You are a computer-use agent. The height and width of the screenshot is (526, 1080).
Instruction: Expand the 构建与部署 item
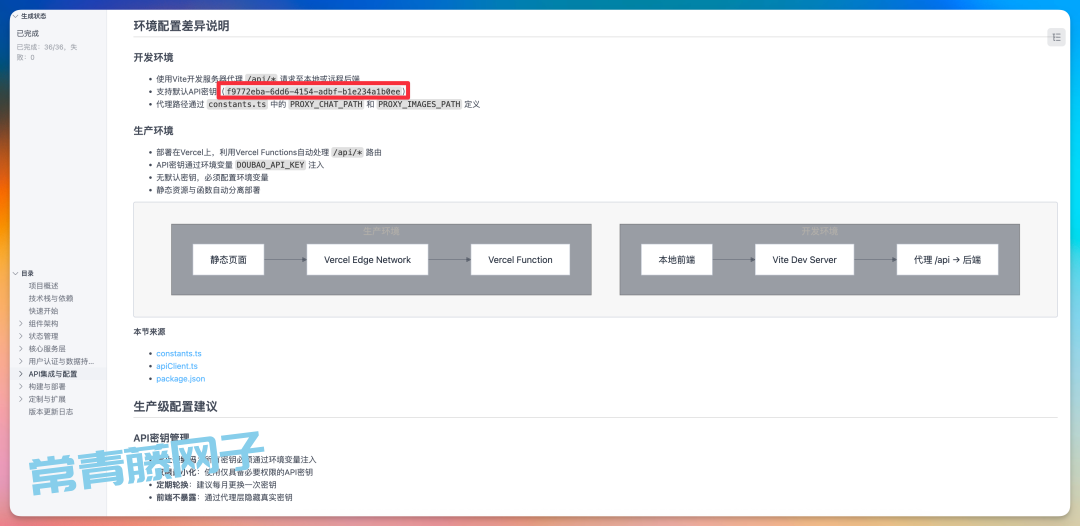pos(21,386)
